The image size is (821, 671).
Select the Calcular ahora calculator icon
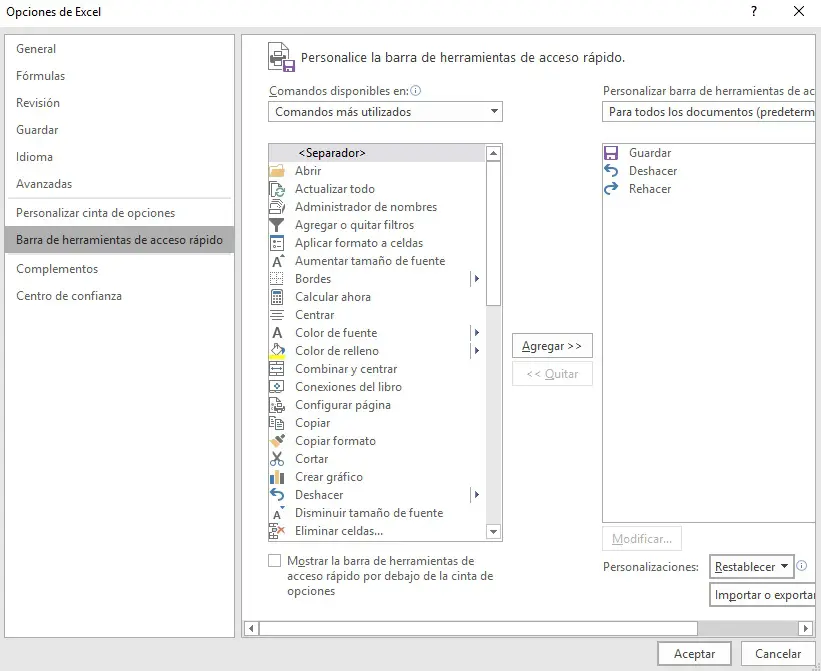276,297
